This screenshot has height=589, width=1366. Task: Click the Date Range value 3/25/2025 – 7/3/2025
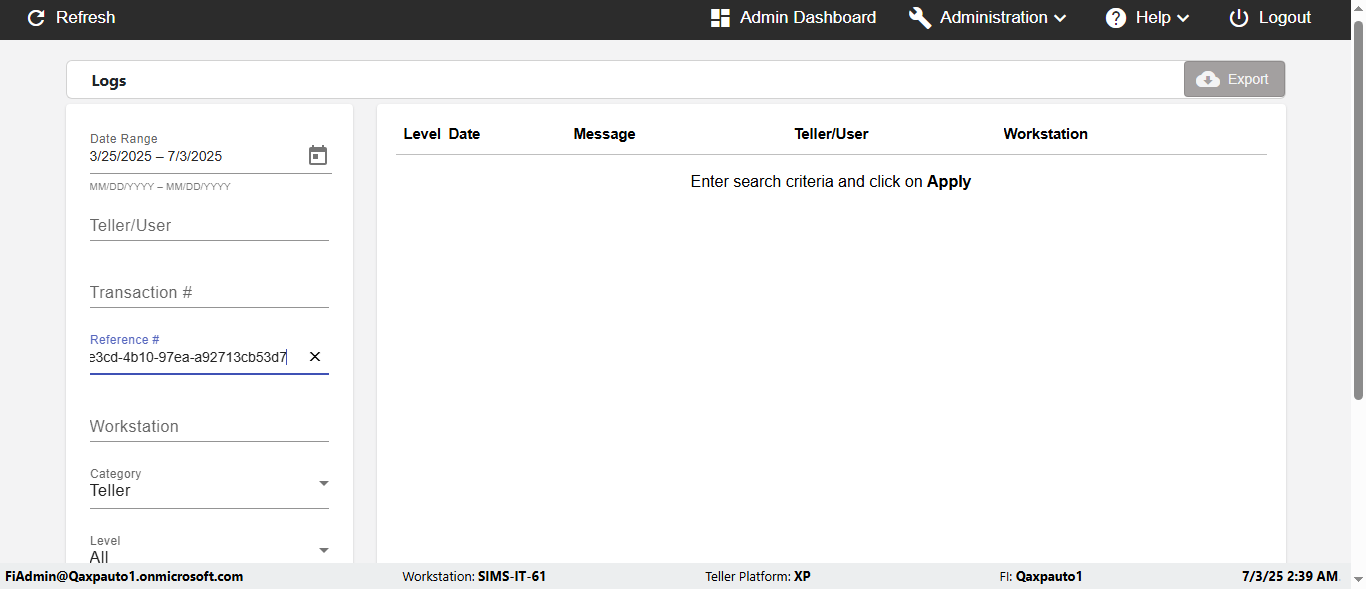click(x=156, y=156)
